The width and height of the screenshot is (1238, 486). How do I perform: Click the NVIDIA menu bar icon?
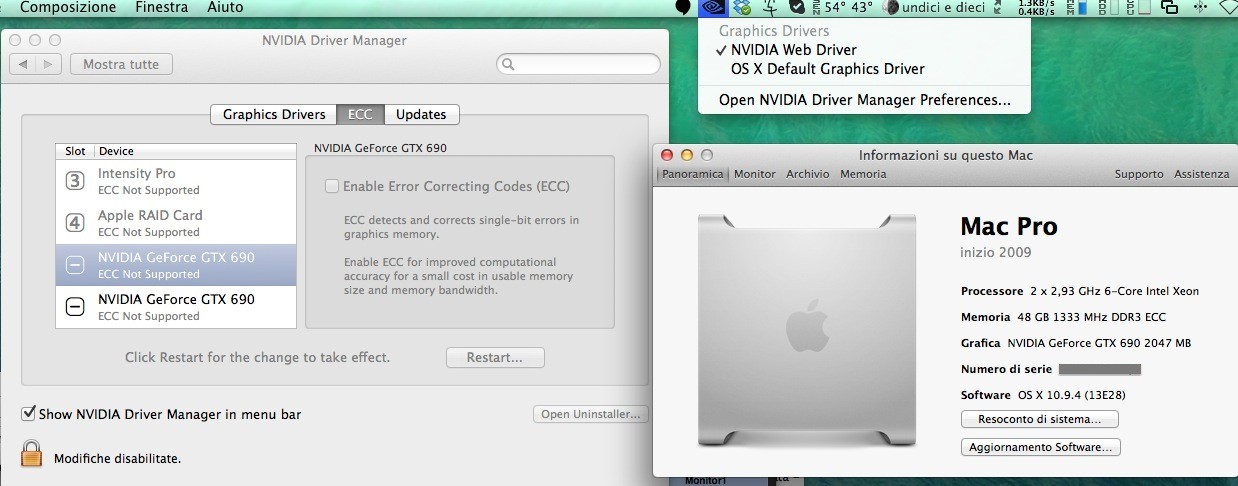[712, 8]
